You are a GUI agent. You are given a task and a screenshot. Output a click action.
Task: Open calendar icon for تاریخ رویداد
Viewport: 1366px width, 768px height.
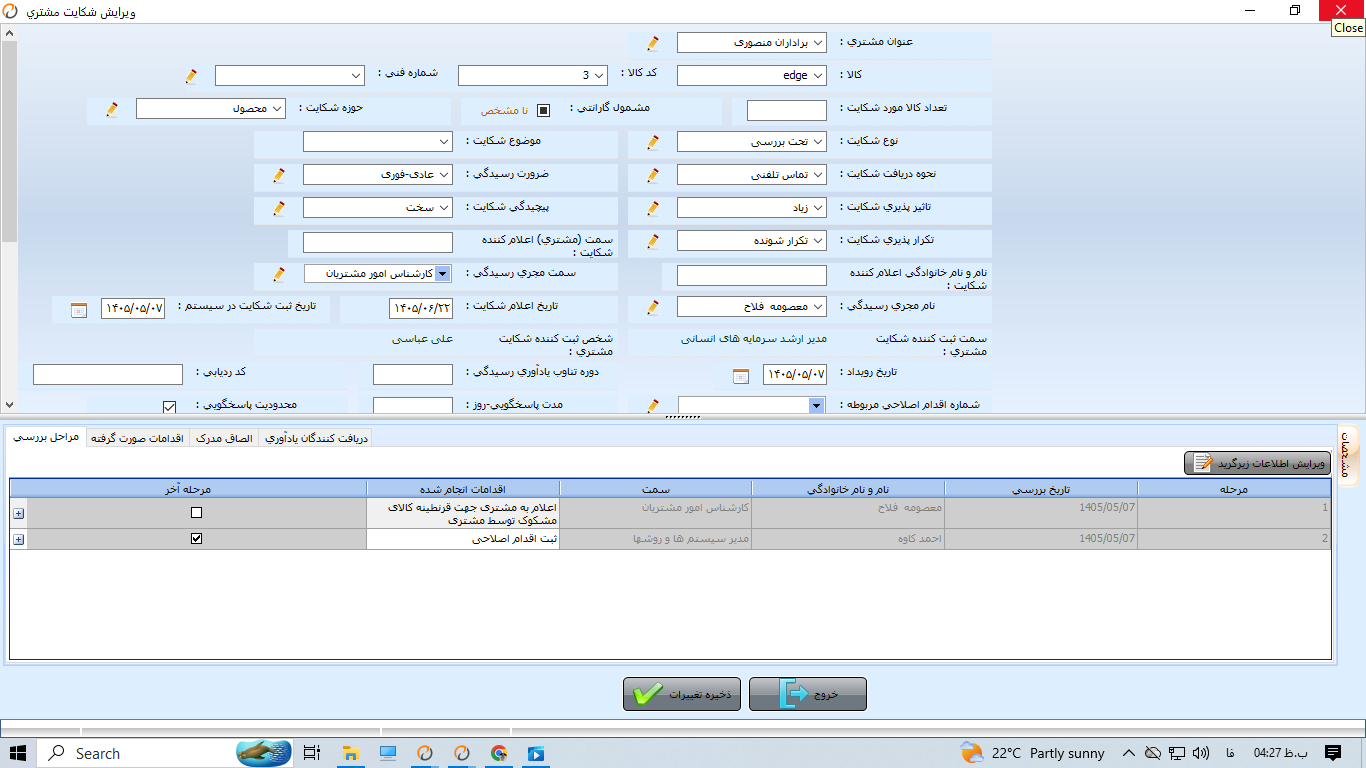click(740, 375)
